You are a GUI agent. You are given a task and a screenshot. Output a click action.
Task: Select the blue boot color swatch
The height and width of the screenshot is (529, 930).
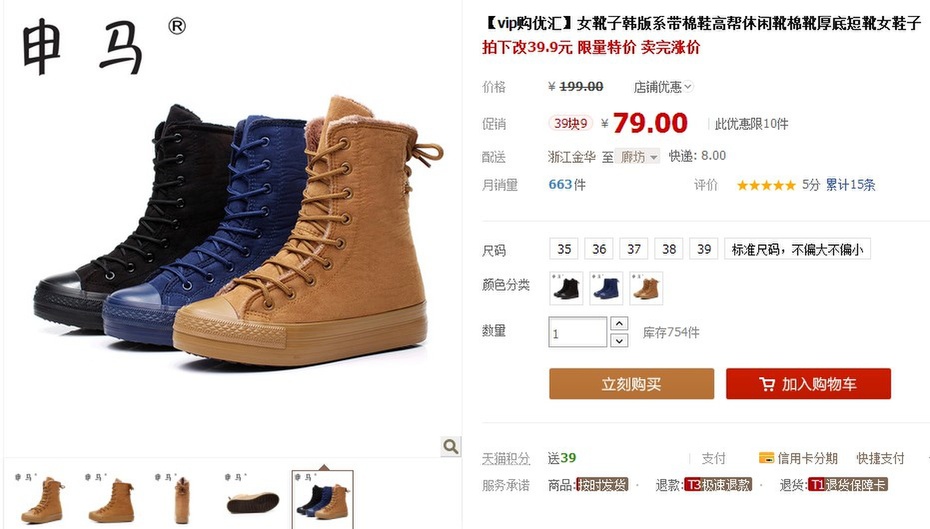point(606,288)
